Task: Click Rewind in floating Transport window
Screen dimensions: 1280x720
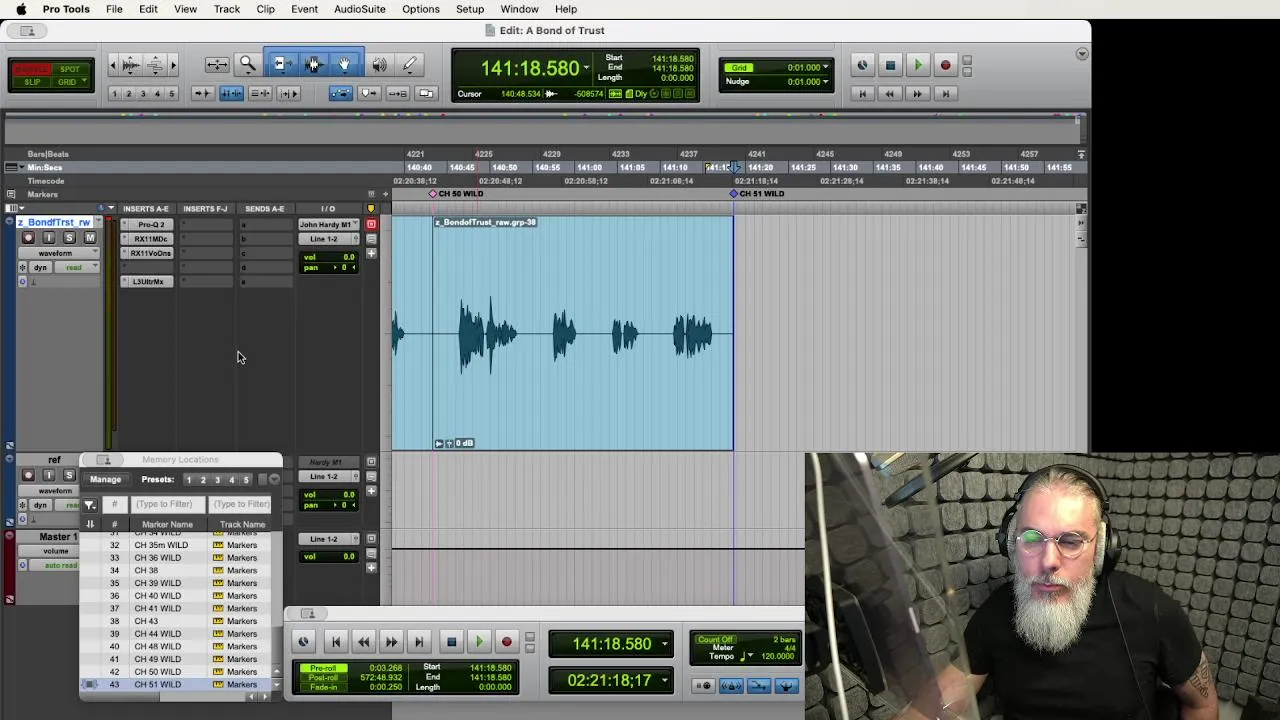Action: (x=363, y=642)
